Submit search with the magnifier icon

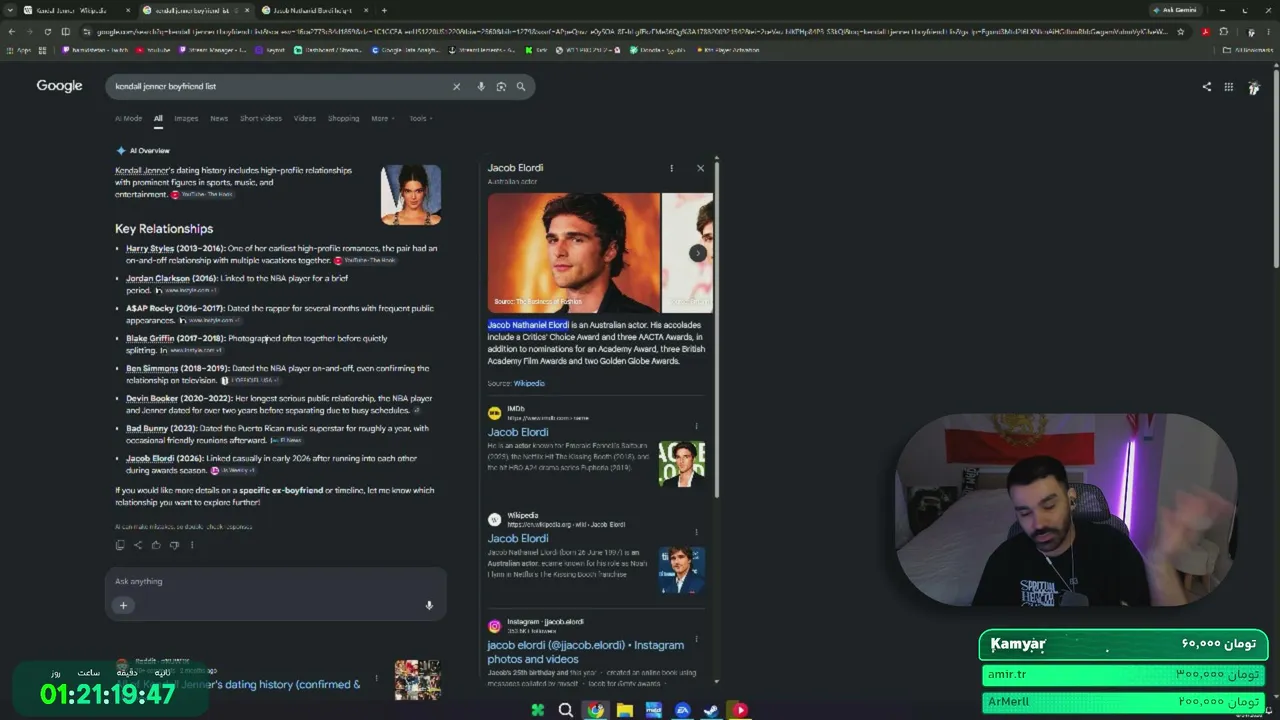click(521, 87)
